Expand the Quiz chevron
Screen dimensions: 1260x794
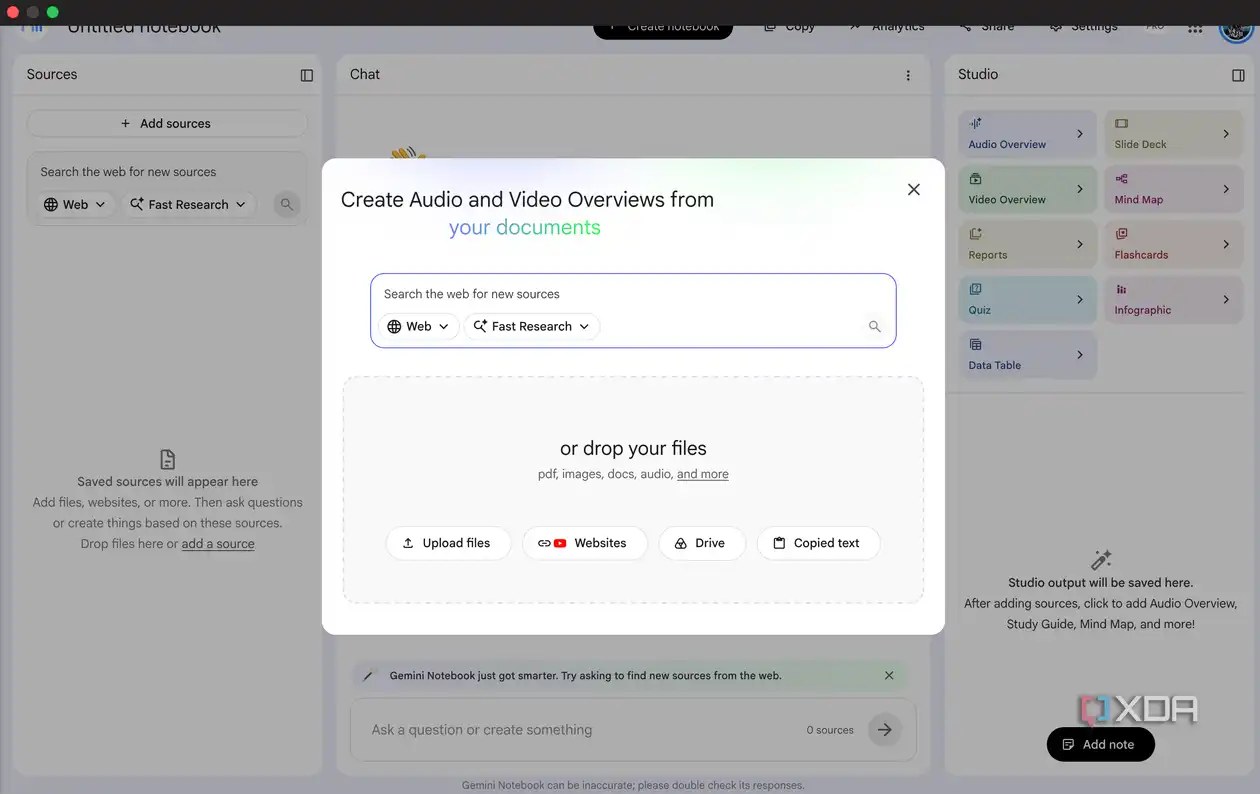1080,299
